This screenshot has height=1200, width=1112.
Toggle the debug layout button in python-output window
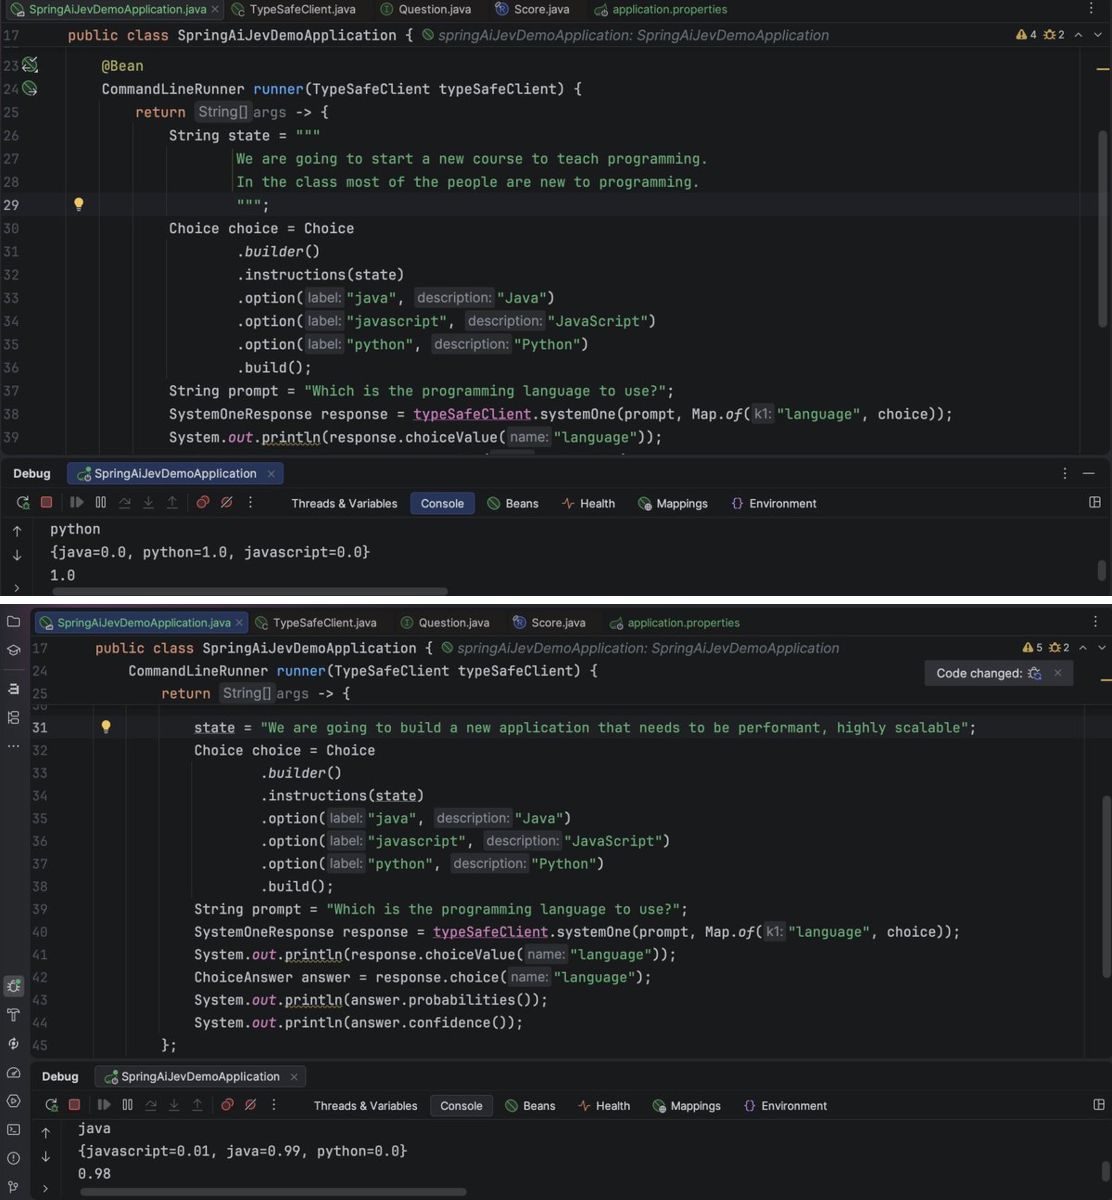pos(1094,503)
